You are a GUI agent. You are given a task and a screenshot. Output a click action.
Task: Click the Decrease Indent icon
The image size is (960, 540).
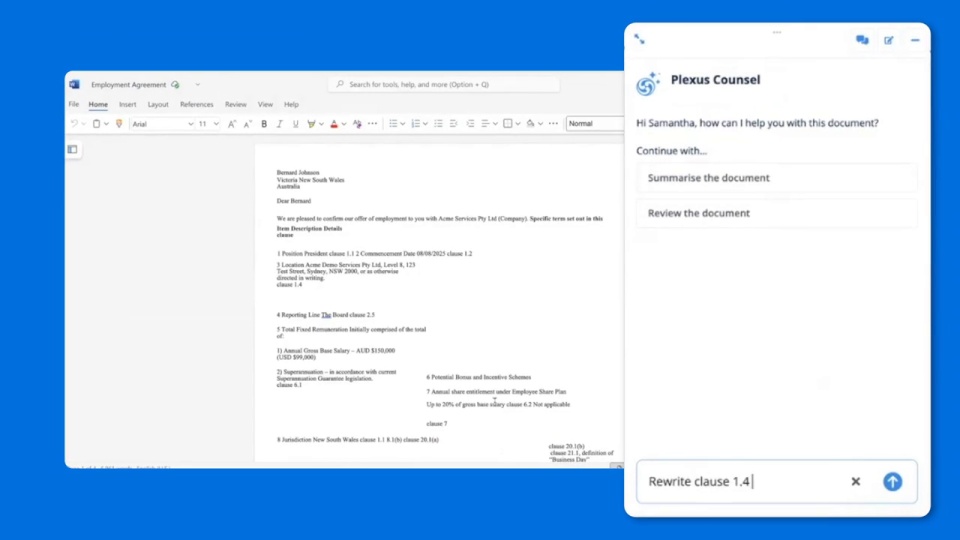(454, 124)
